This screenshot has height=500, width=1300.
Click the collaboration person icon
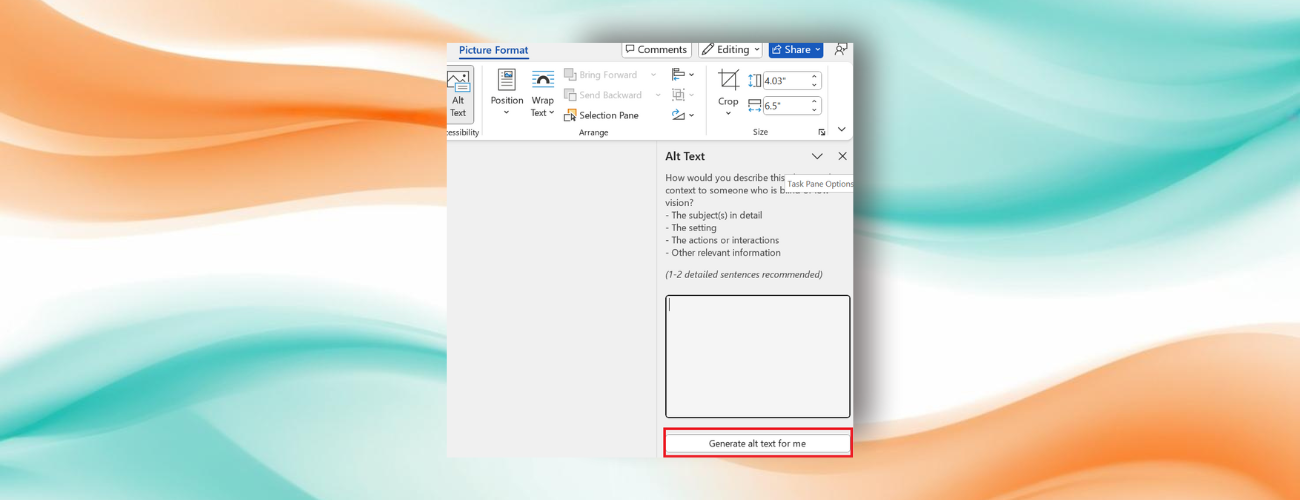pyautogui.click(x=841, y=49)
